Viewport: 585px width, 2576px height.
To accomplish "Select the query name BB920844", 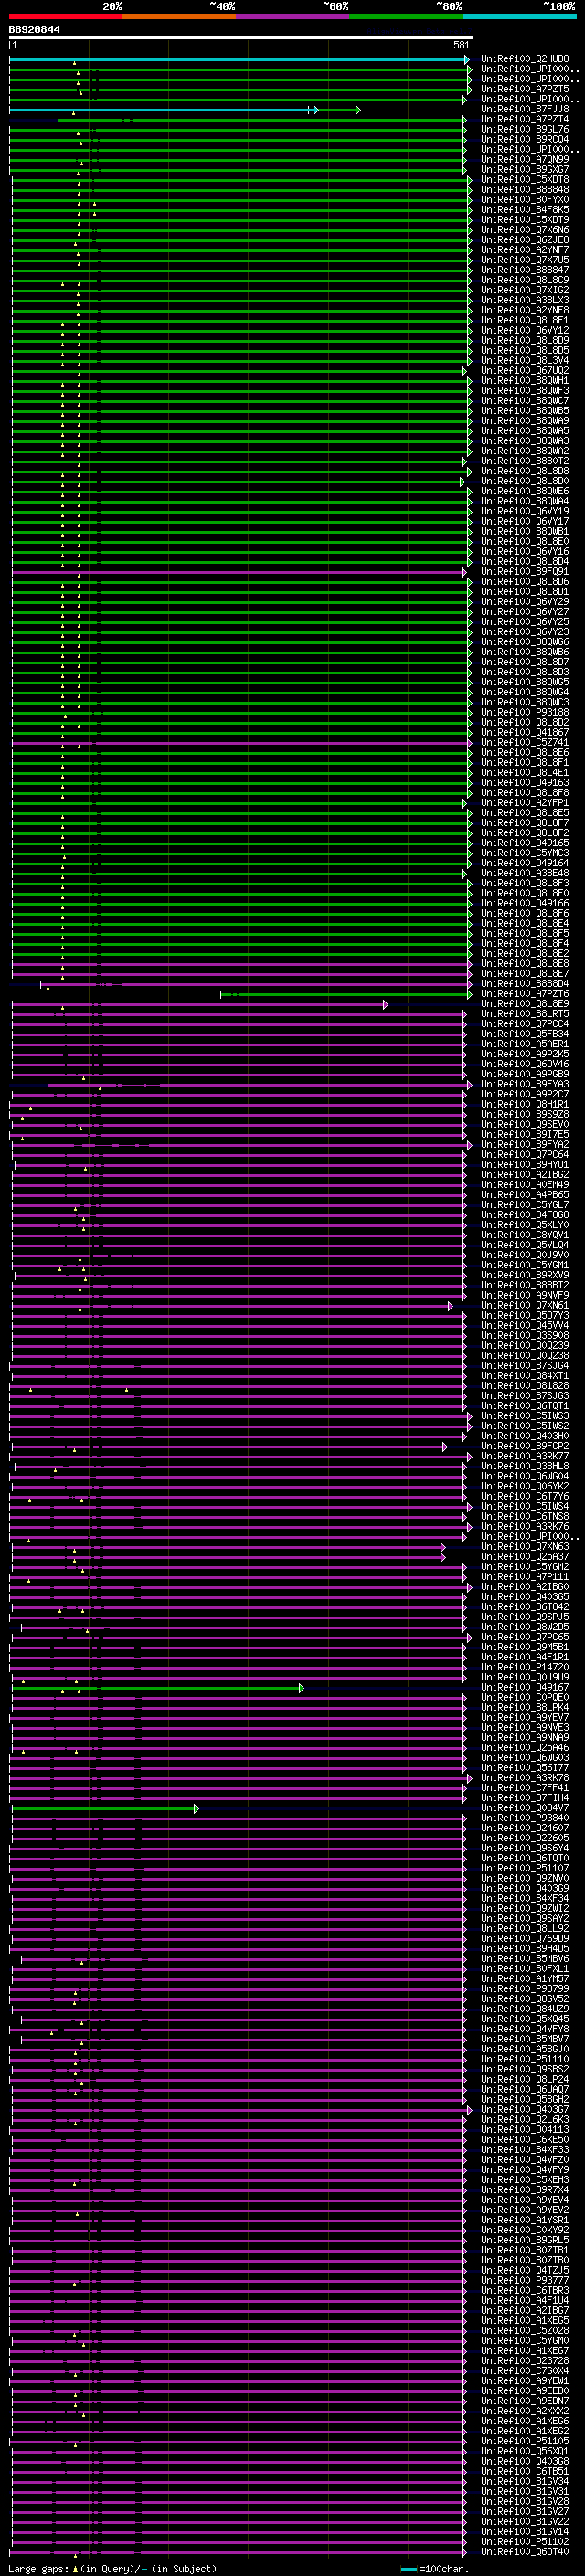I will 34,30.
